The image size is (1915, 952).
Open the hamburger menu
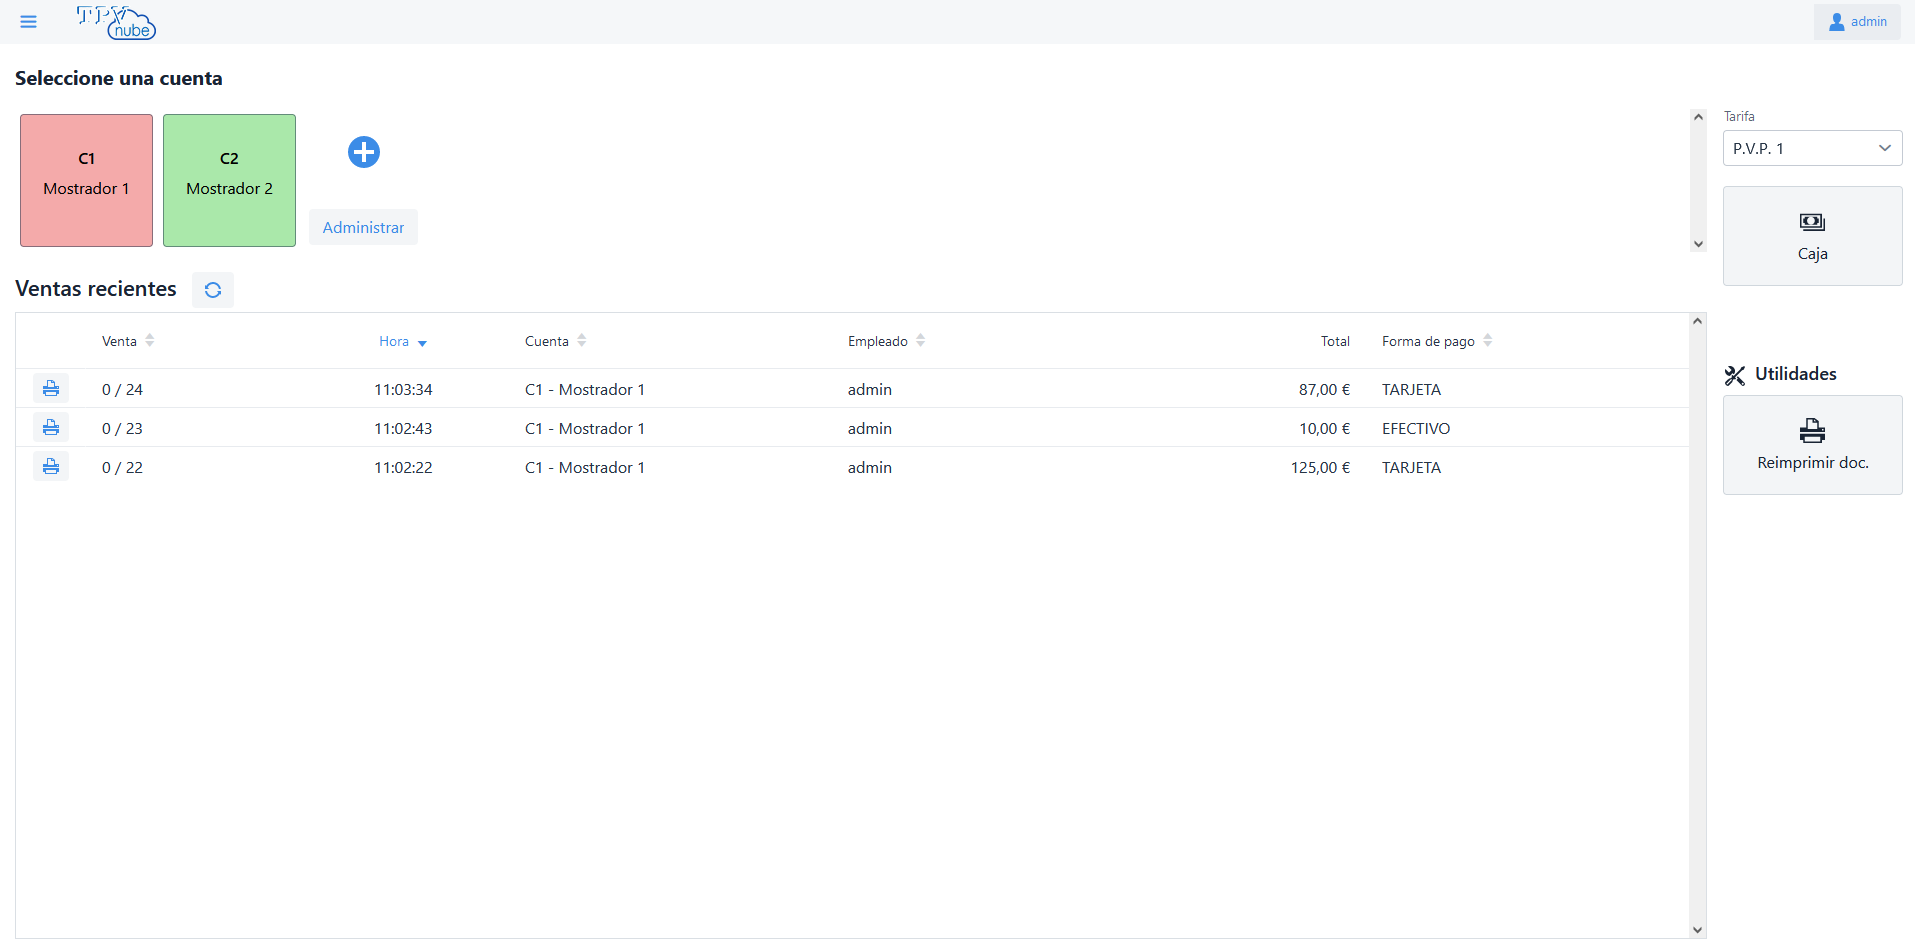click(28, 22)
